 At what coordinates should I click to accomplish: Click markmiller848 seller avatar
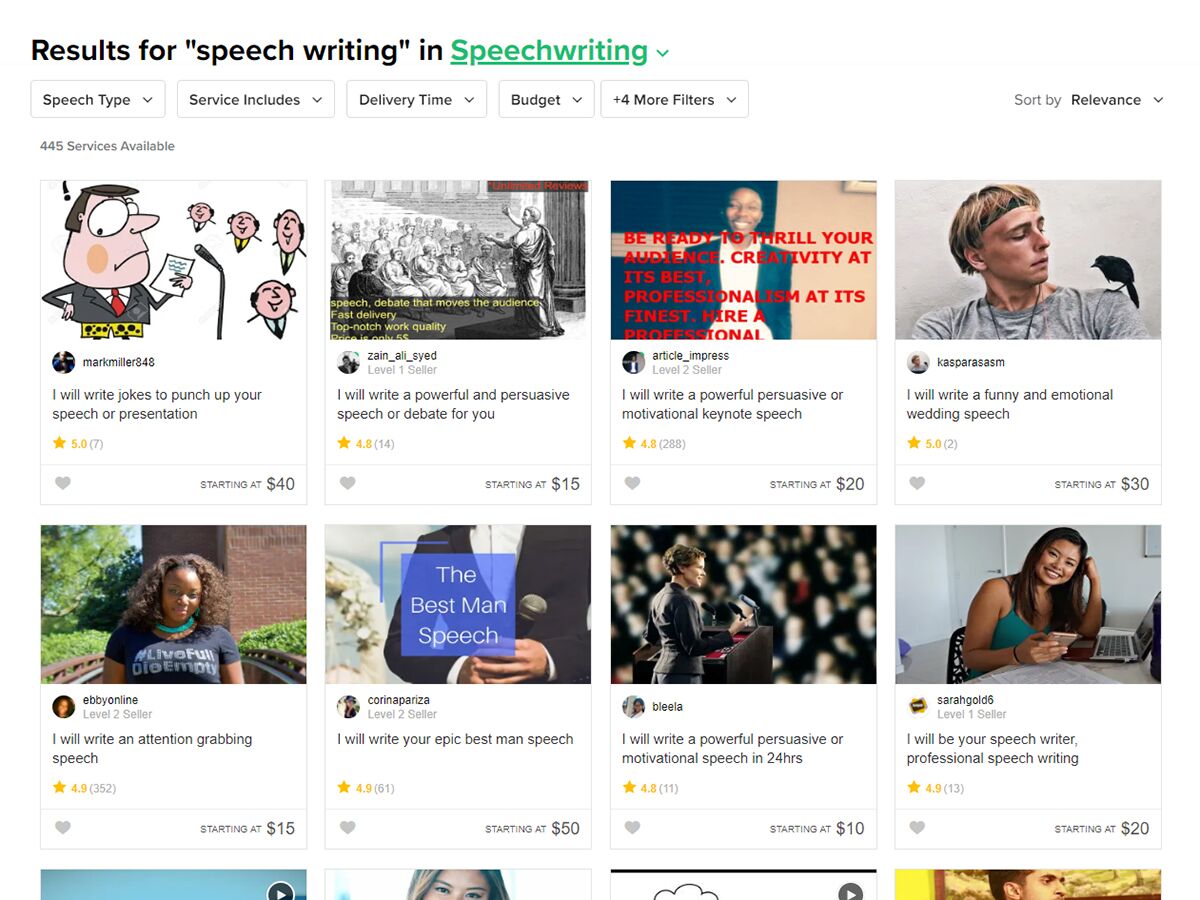(64, 362)
